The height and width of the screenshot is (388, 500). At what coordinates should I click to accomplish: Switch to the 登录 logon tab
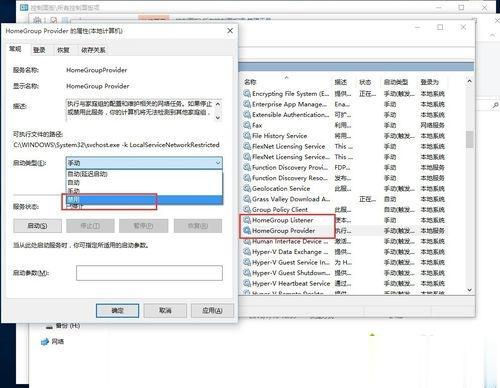coord(39,50)
